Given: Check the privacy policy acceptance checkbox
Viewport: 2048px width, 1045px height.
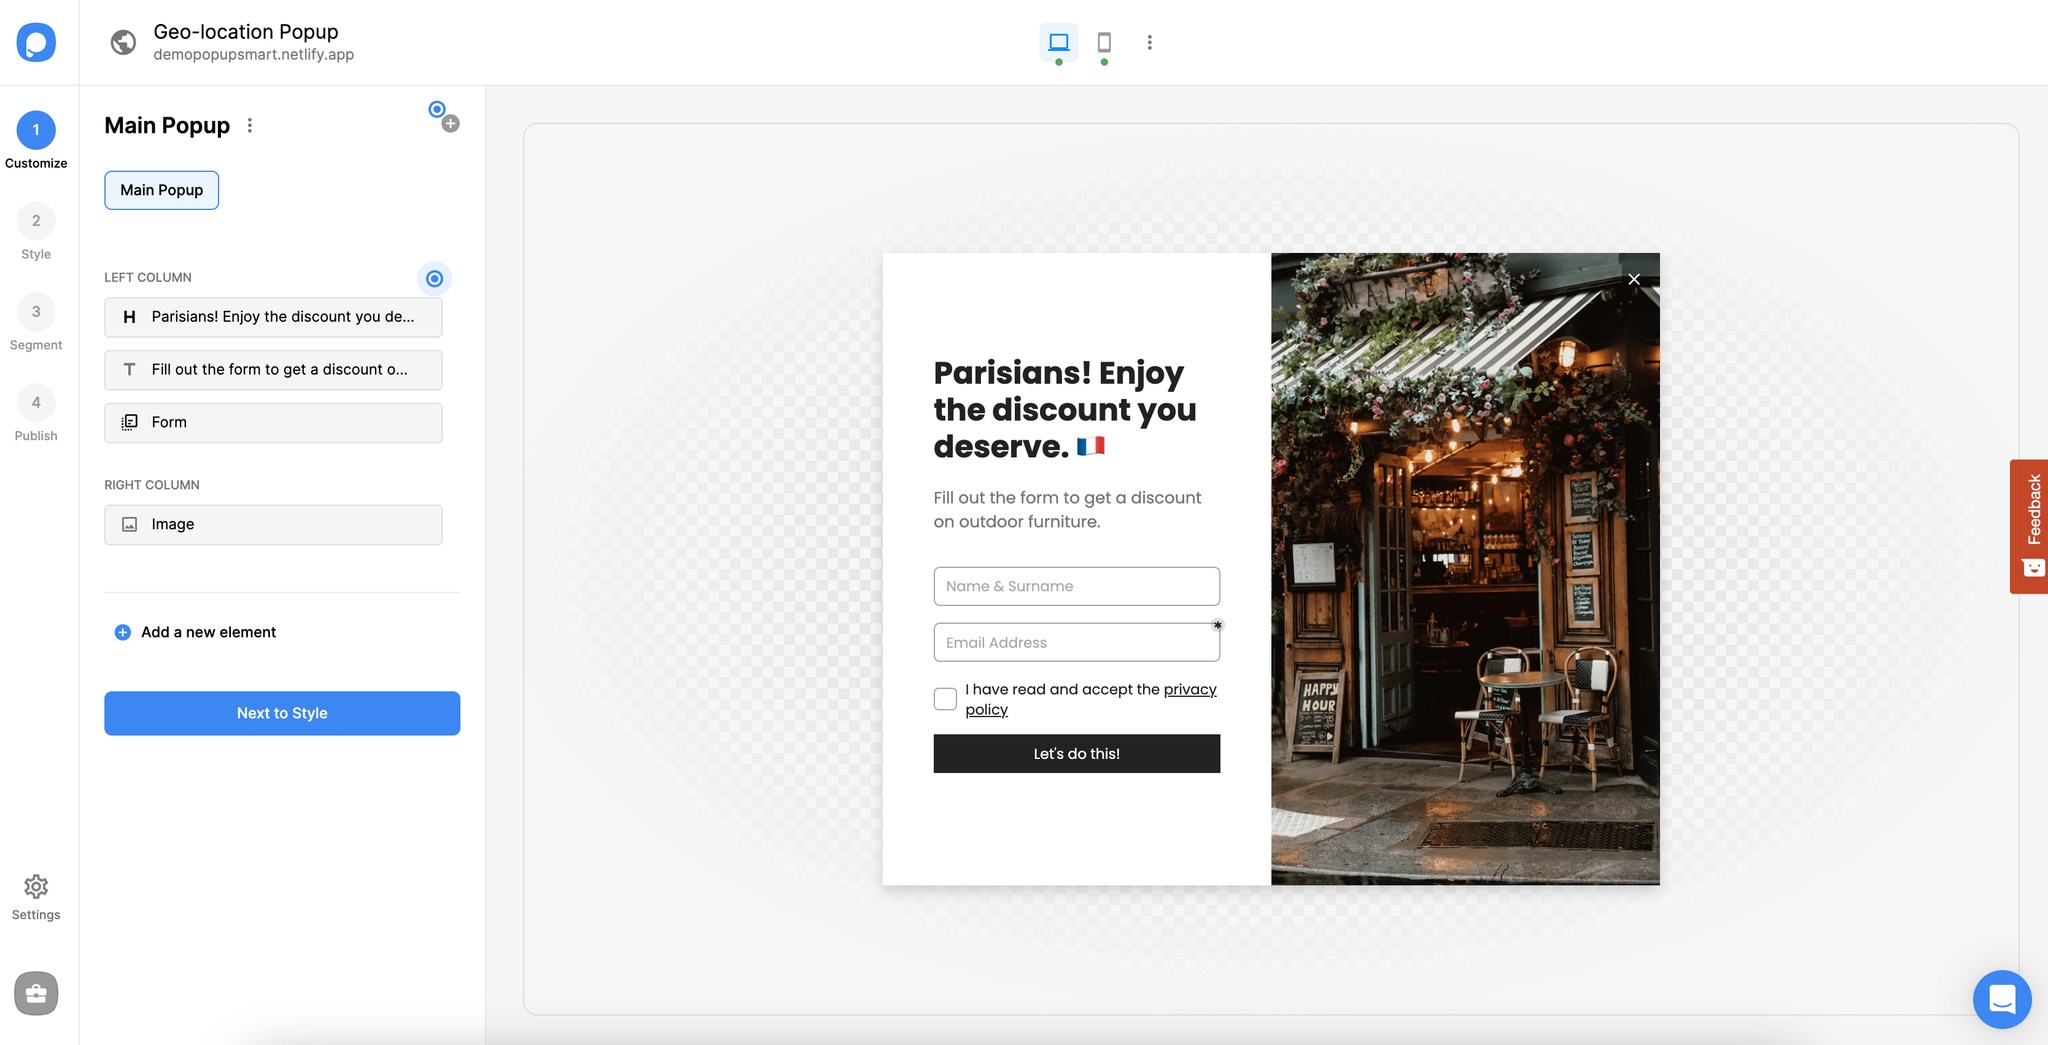Looking at the screenshot, I should click(x=945, y=698).
